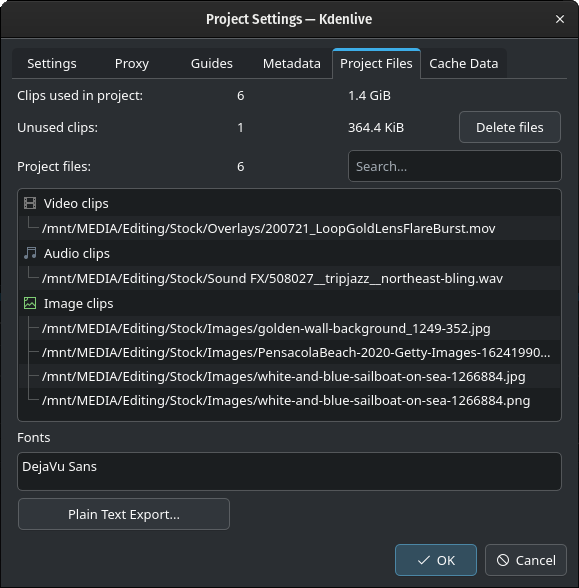This screenshot has width=579, height=588.
Task: Click the music note icon beside Audio clips
Action: click(x=30, y=253)
